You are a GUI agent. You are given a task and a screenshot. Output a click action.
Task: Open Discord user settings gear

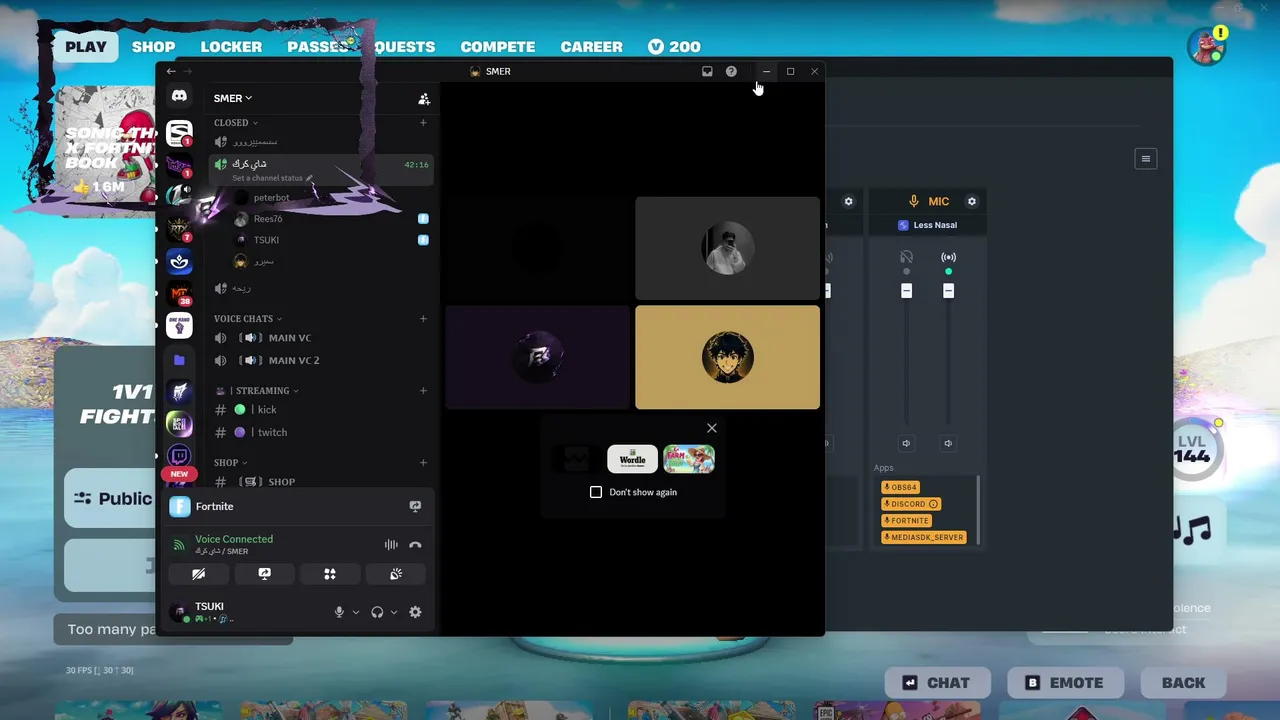pos(415,612)
